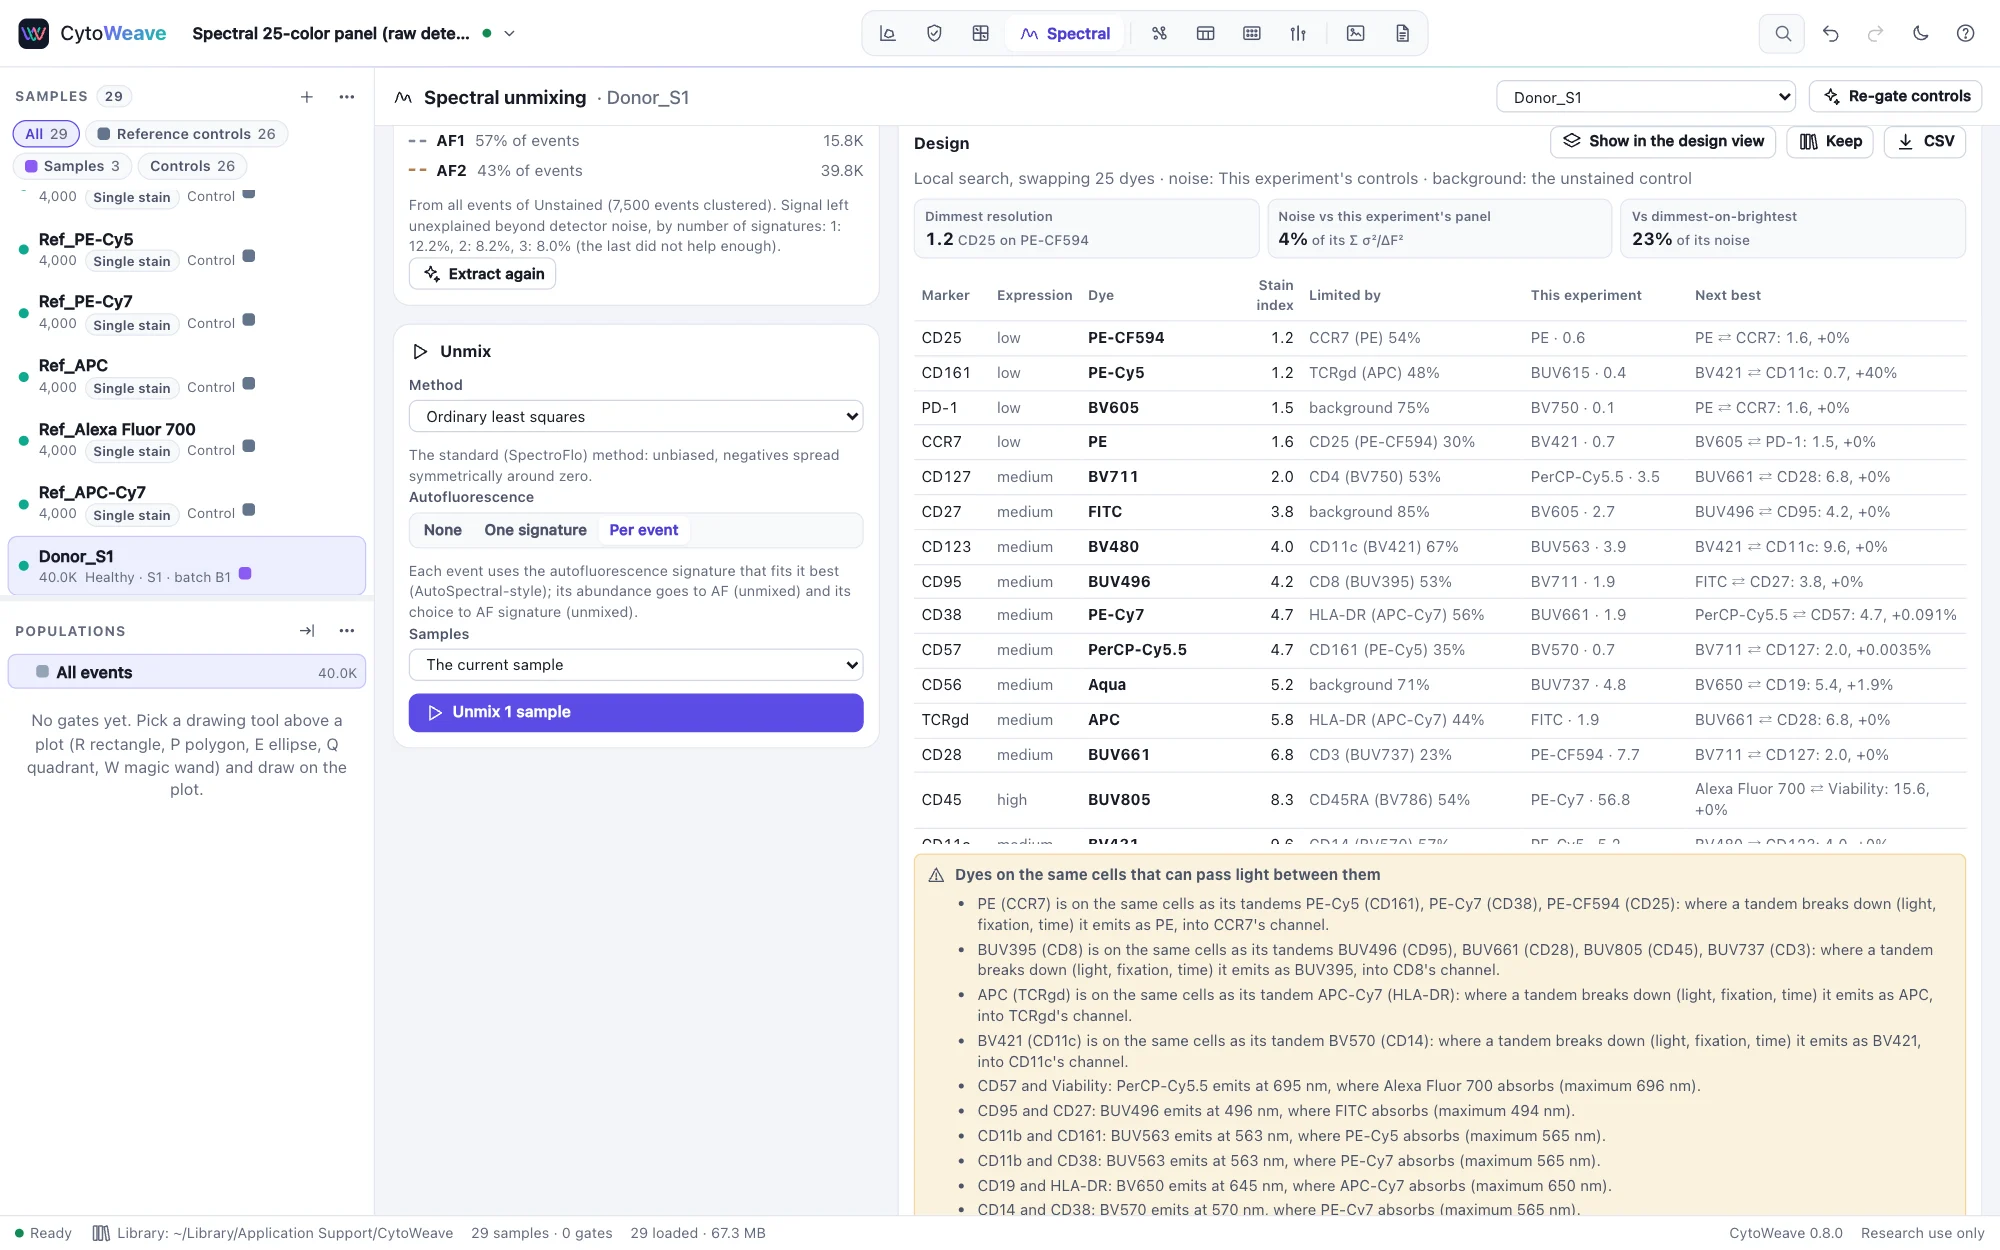Set autofluorescence to Per event

pyautogui.click(x=643, y=530)
